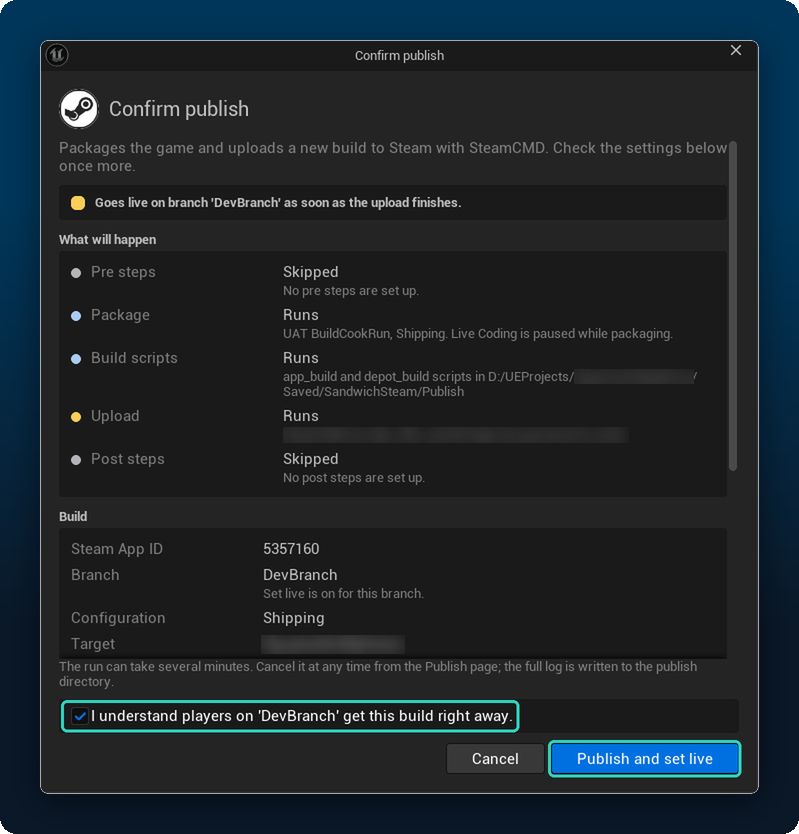This screenshot has width=799, height=834.
Task: Click the 'Upload' row label
Action: coord(115,416)
